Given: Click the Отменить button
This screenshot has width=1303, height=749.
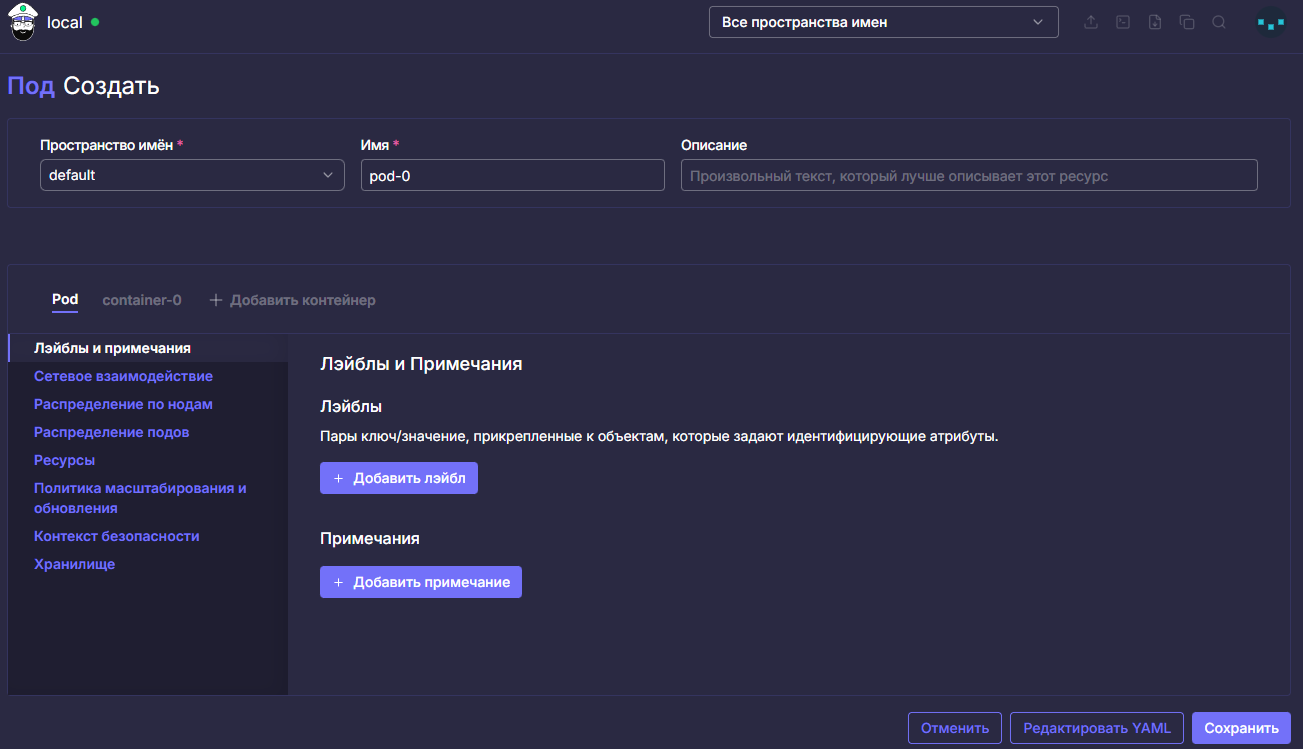Looking at the screenshot, I should (955, 728).
